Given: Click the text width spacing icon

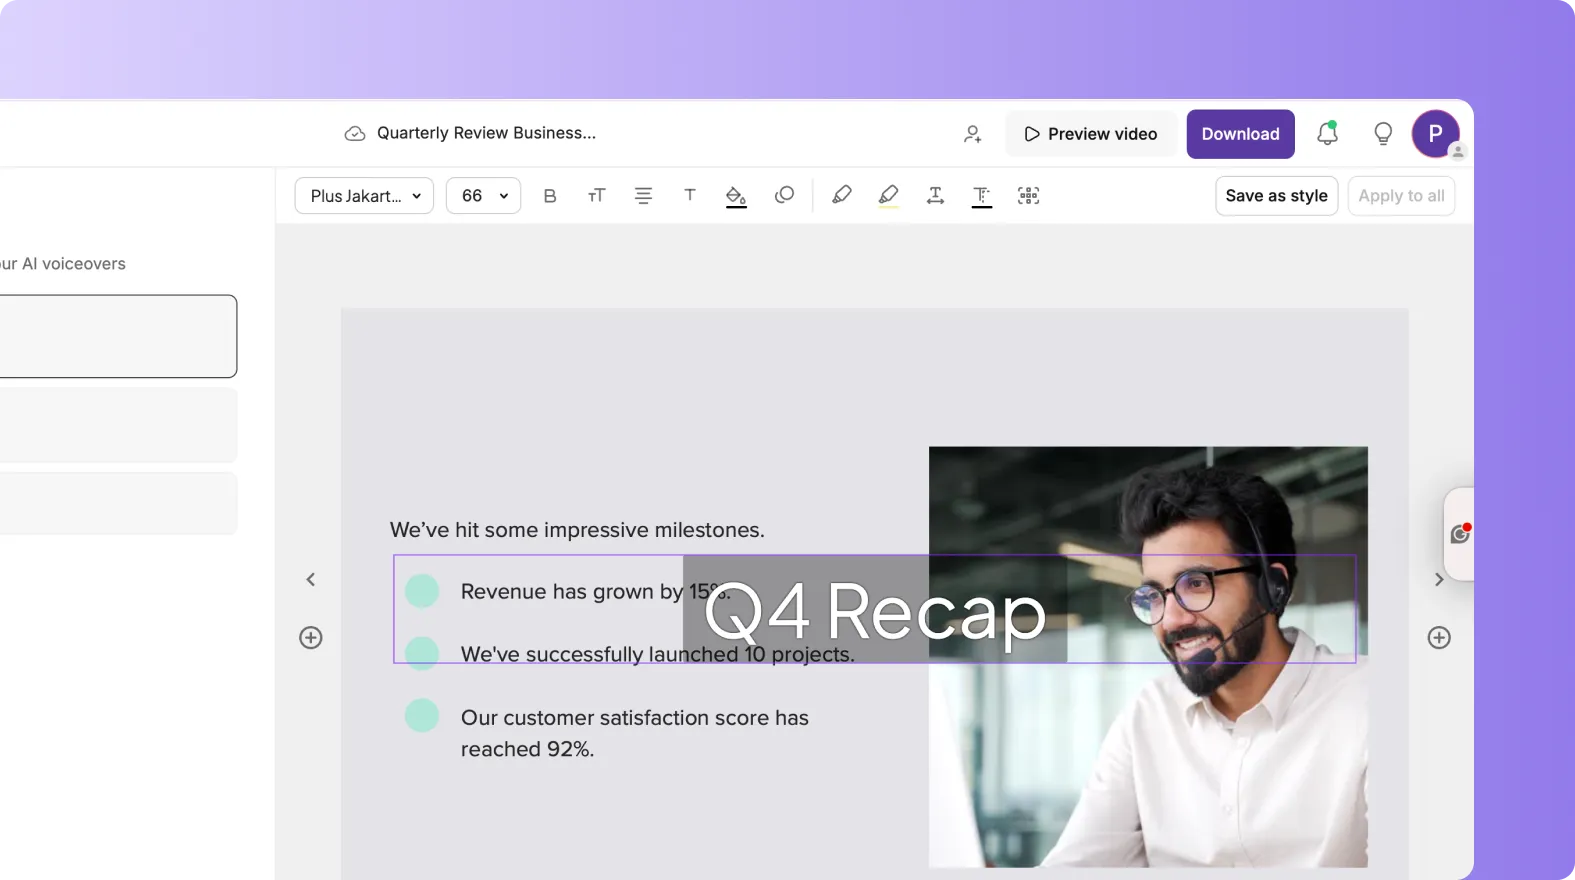Looking at the screenshot, I should (x=935, y=196).
